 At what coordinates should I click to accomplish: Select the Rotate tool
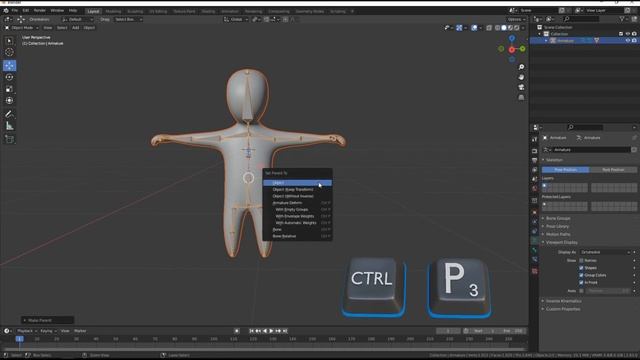9,77
